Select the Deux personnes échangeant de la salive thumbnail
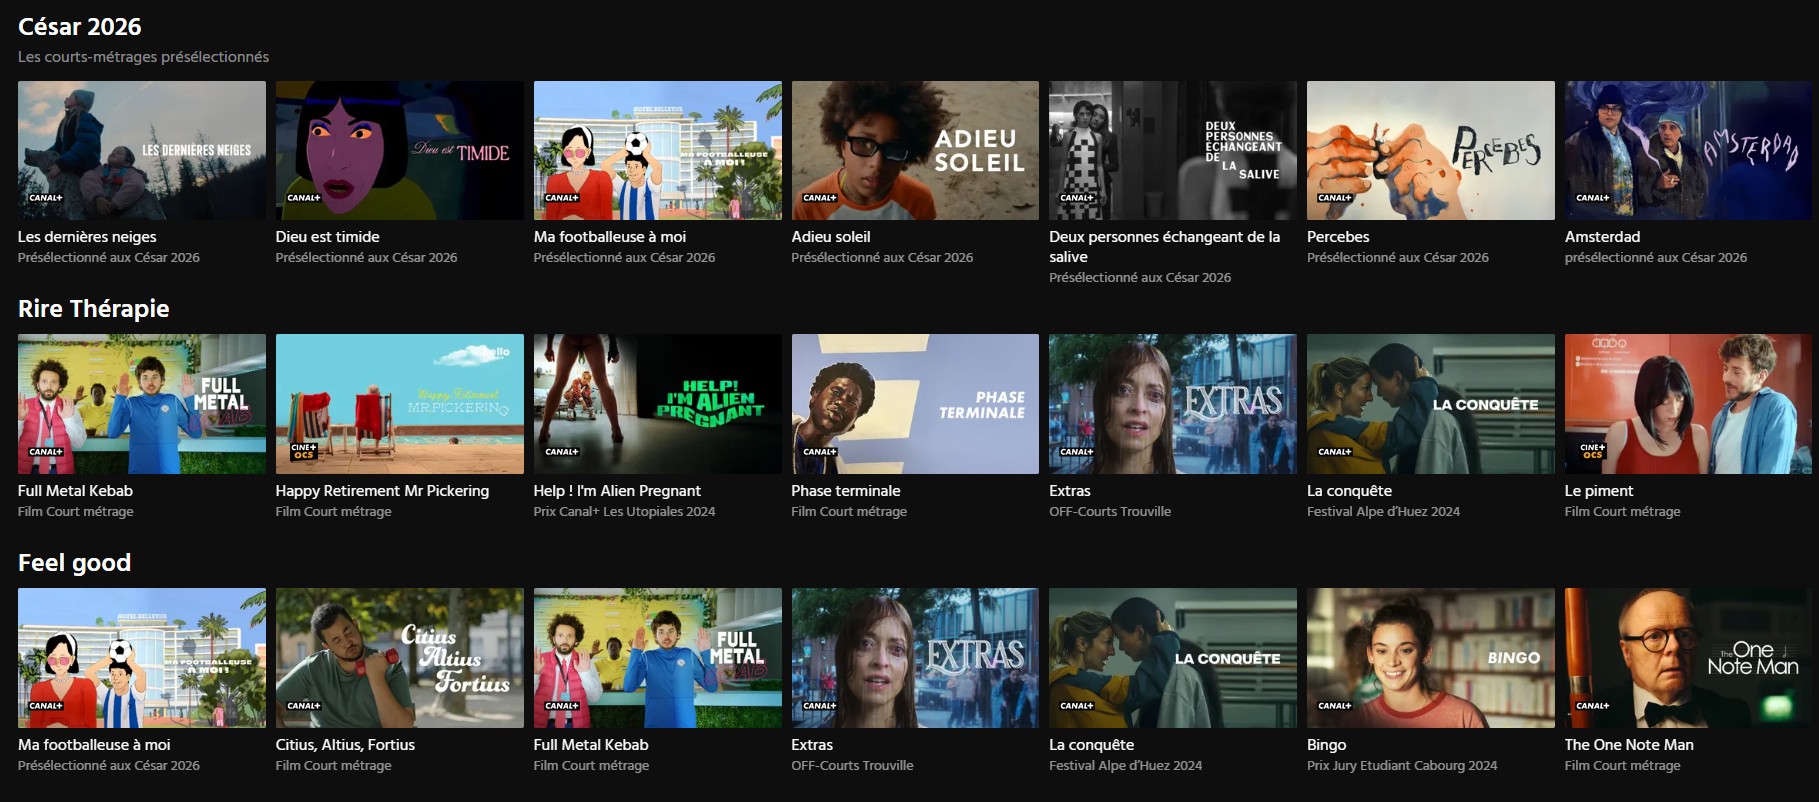Viewport: 1819px width, 802px height. [x=1173, y=150]
